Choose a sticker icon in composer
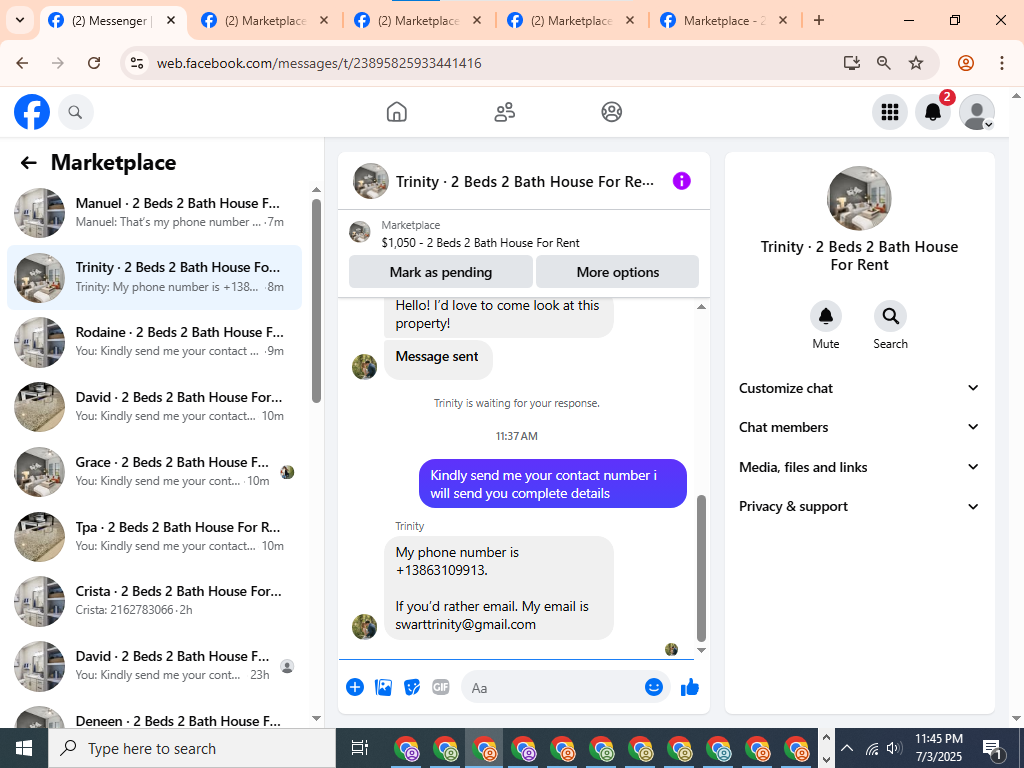The image size is (1024, 768). tap(412, 687)
